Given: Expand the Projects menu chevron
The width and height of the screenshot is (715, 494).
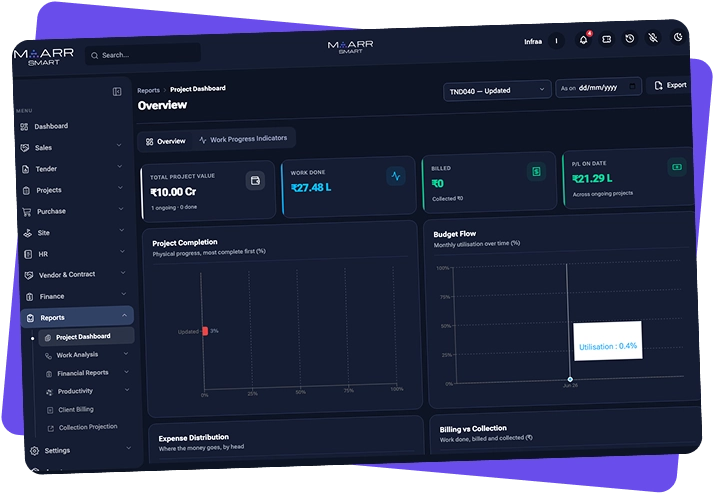Looking at the screenshot, I should tap(120, 187).
